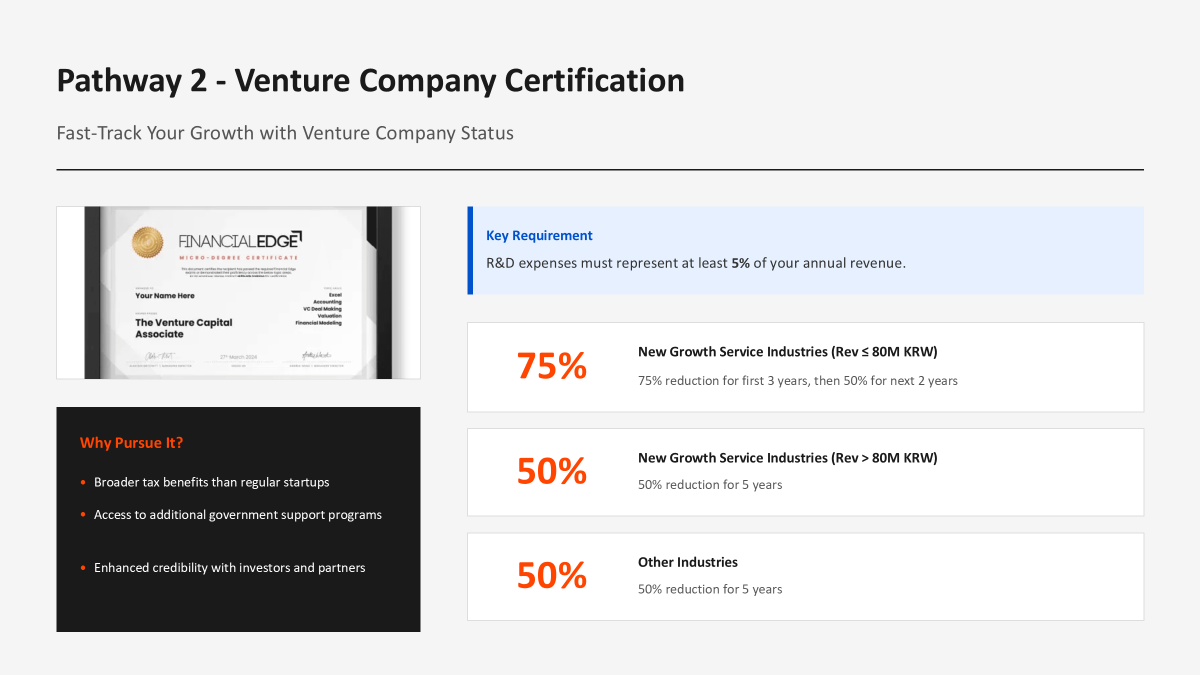This screenshot has height=675, width=1200.
Task: Select the 50% figure beside 'Other Industries'
Action: pyautogui.click(x=551, y=576)
